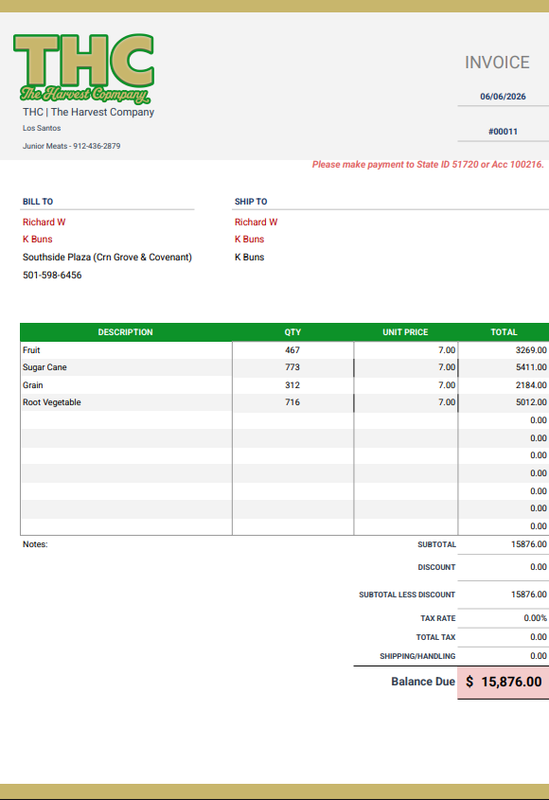
Task: Click the SHIPPING/HANDLING label
Action: 417,656
